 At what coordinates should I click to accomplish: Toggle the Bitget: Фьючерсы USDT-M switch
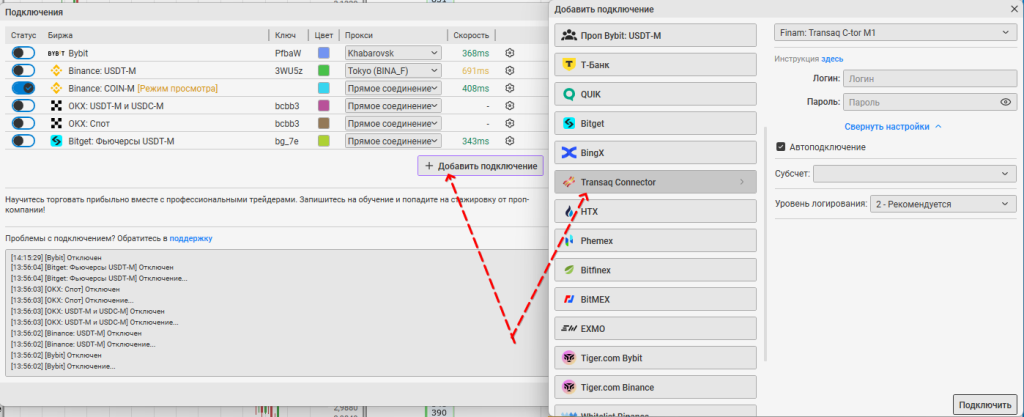(x=24, y=141)
